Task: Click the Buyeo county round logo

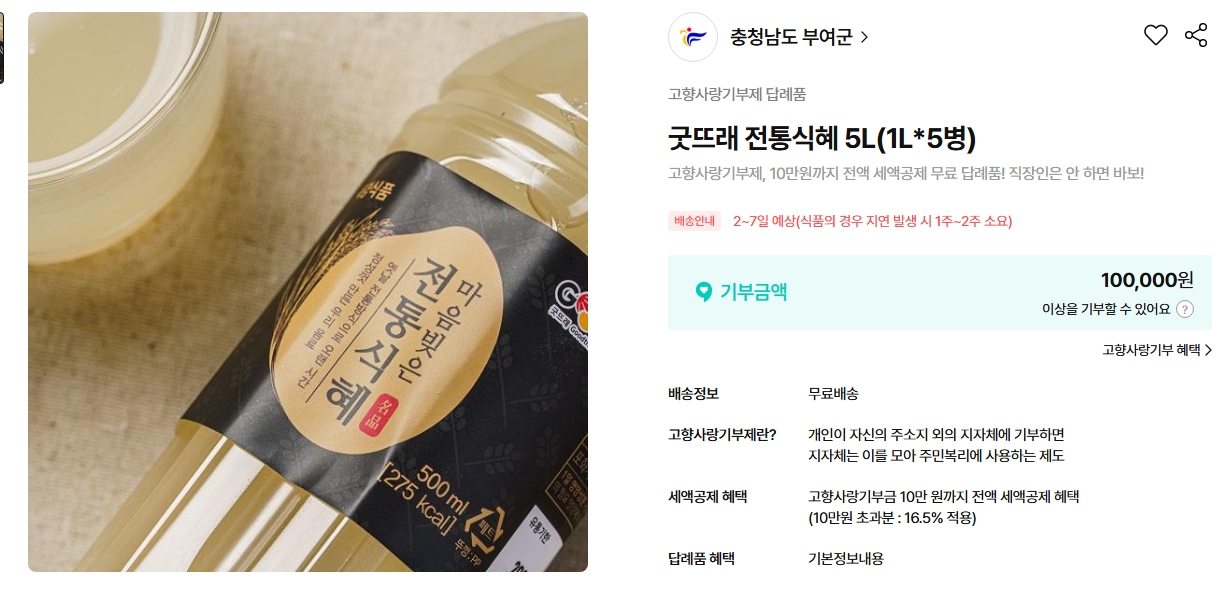Action: tap(693, 37)
